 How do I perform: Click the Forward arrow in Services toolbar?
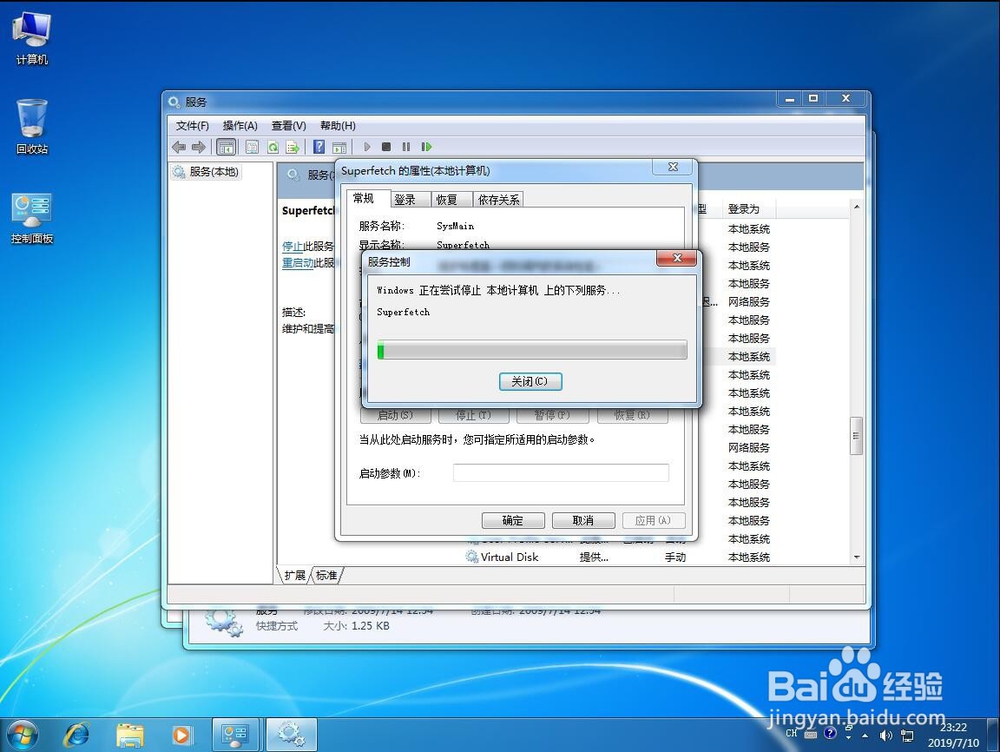[199, 147]
